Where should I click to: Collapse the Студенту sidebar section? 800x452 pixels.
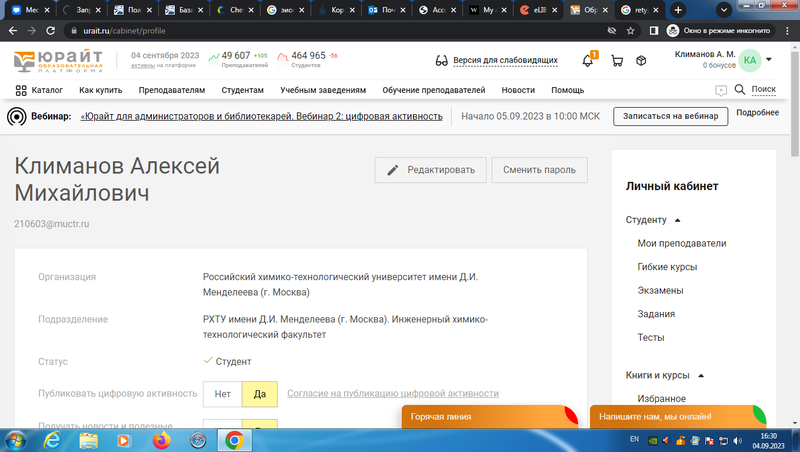pos(677,219)
